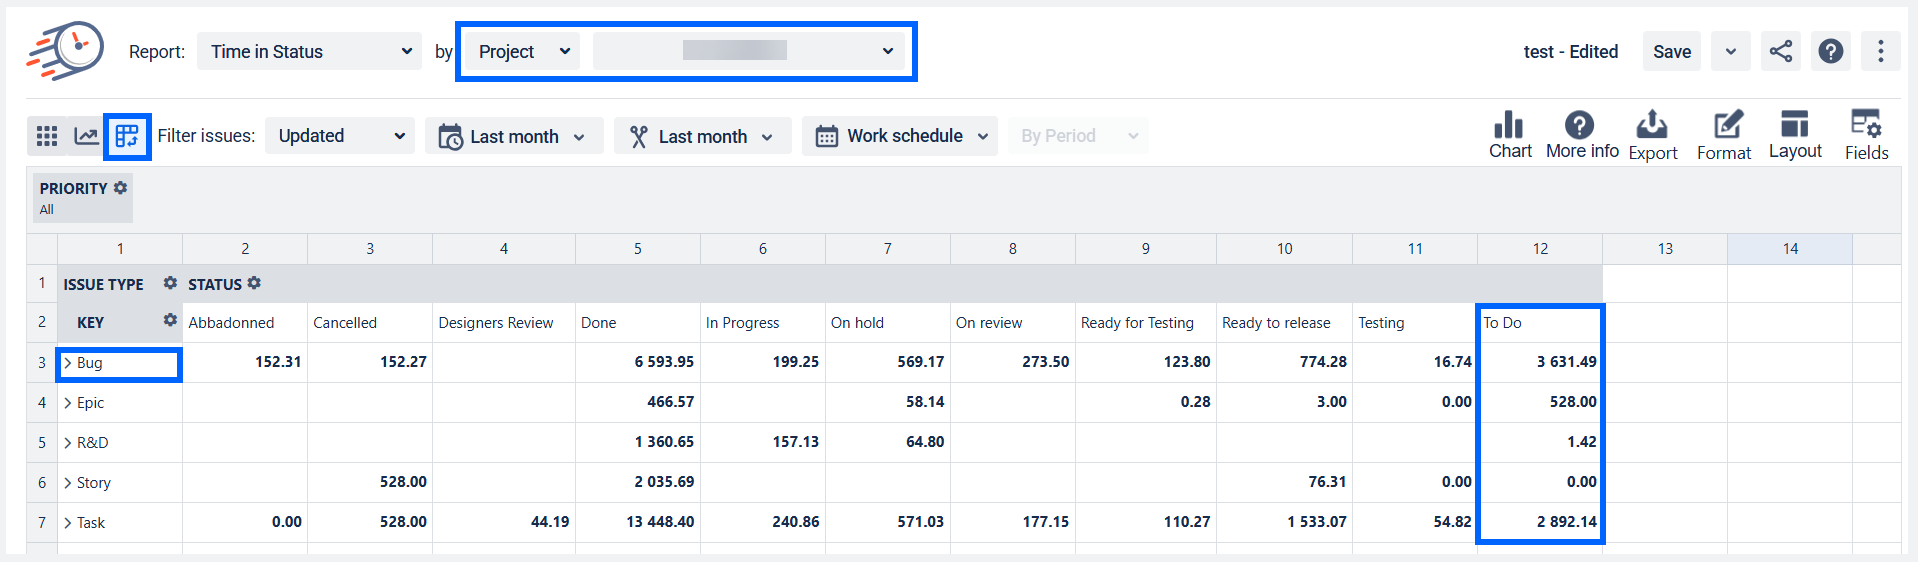This screenshot has width=1918, height=562.
Task: Open the Report type dropdown Time in Status
Action: [309, 51]
